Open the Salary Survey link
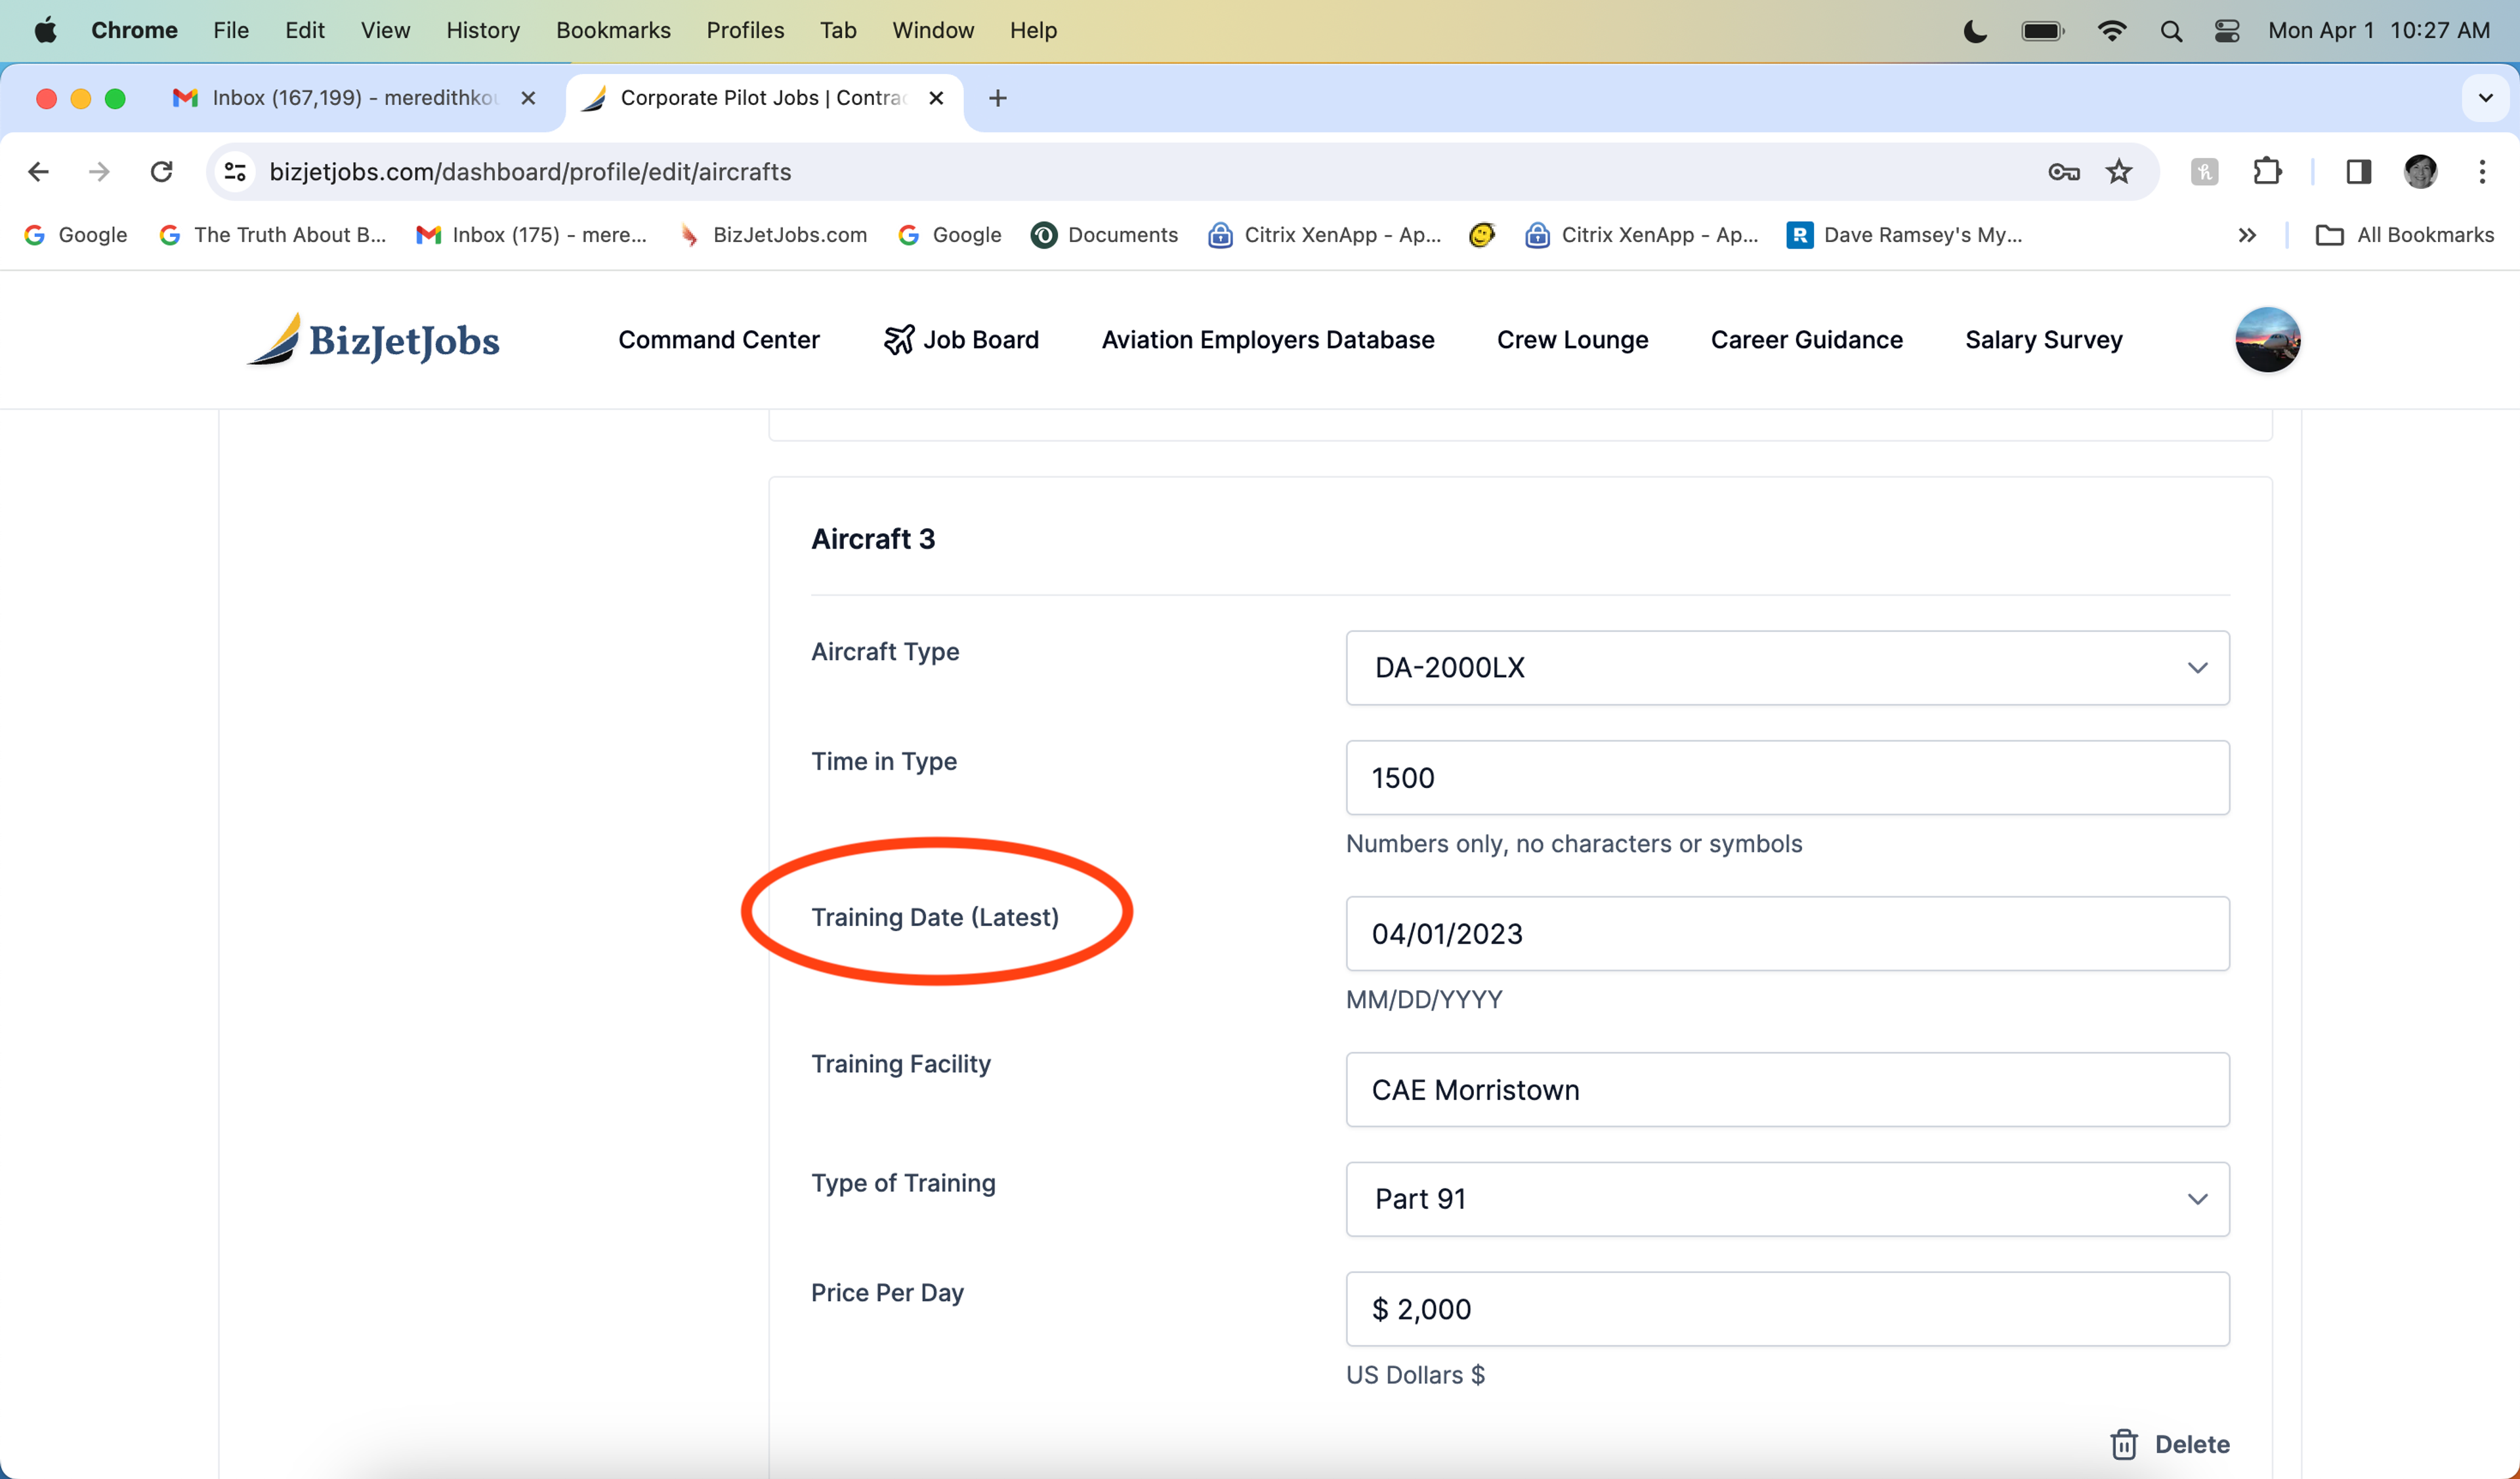Screen dimensions: 2520x1479 pos(2043,340)
